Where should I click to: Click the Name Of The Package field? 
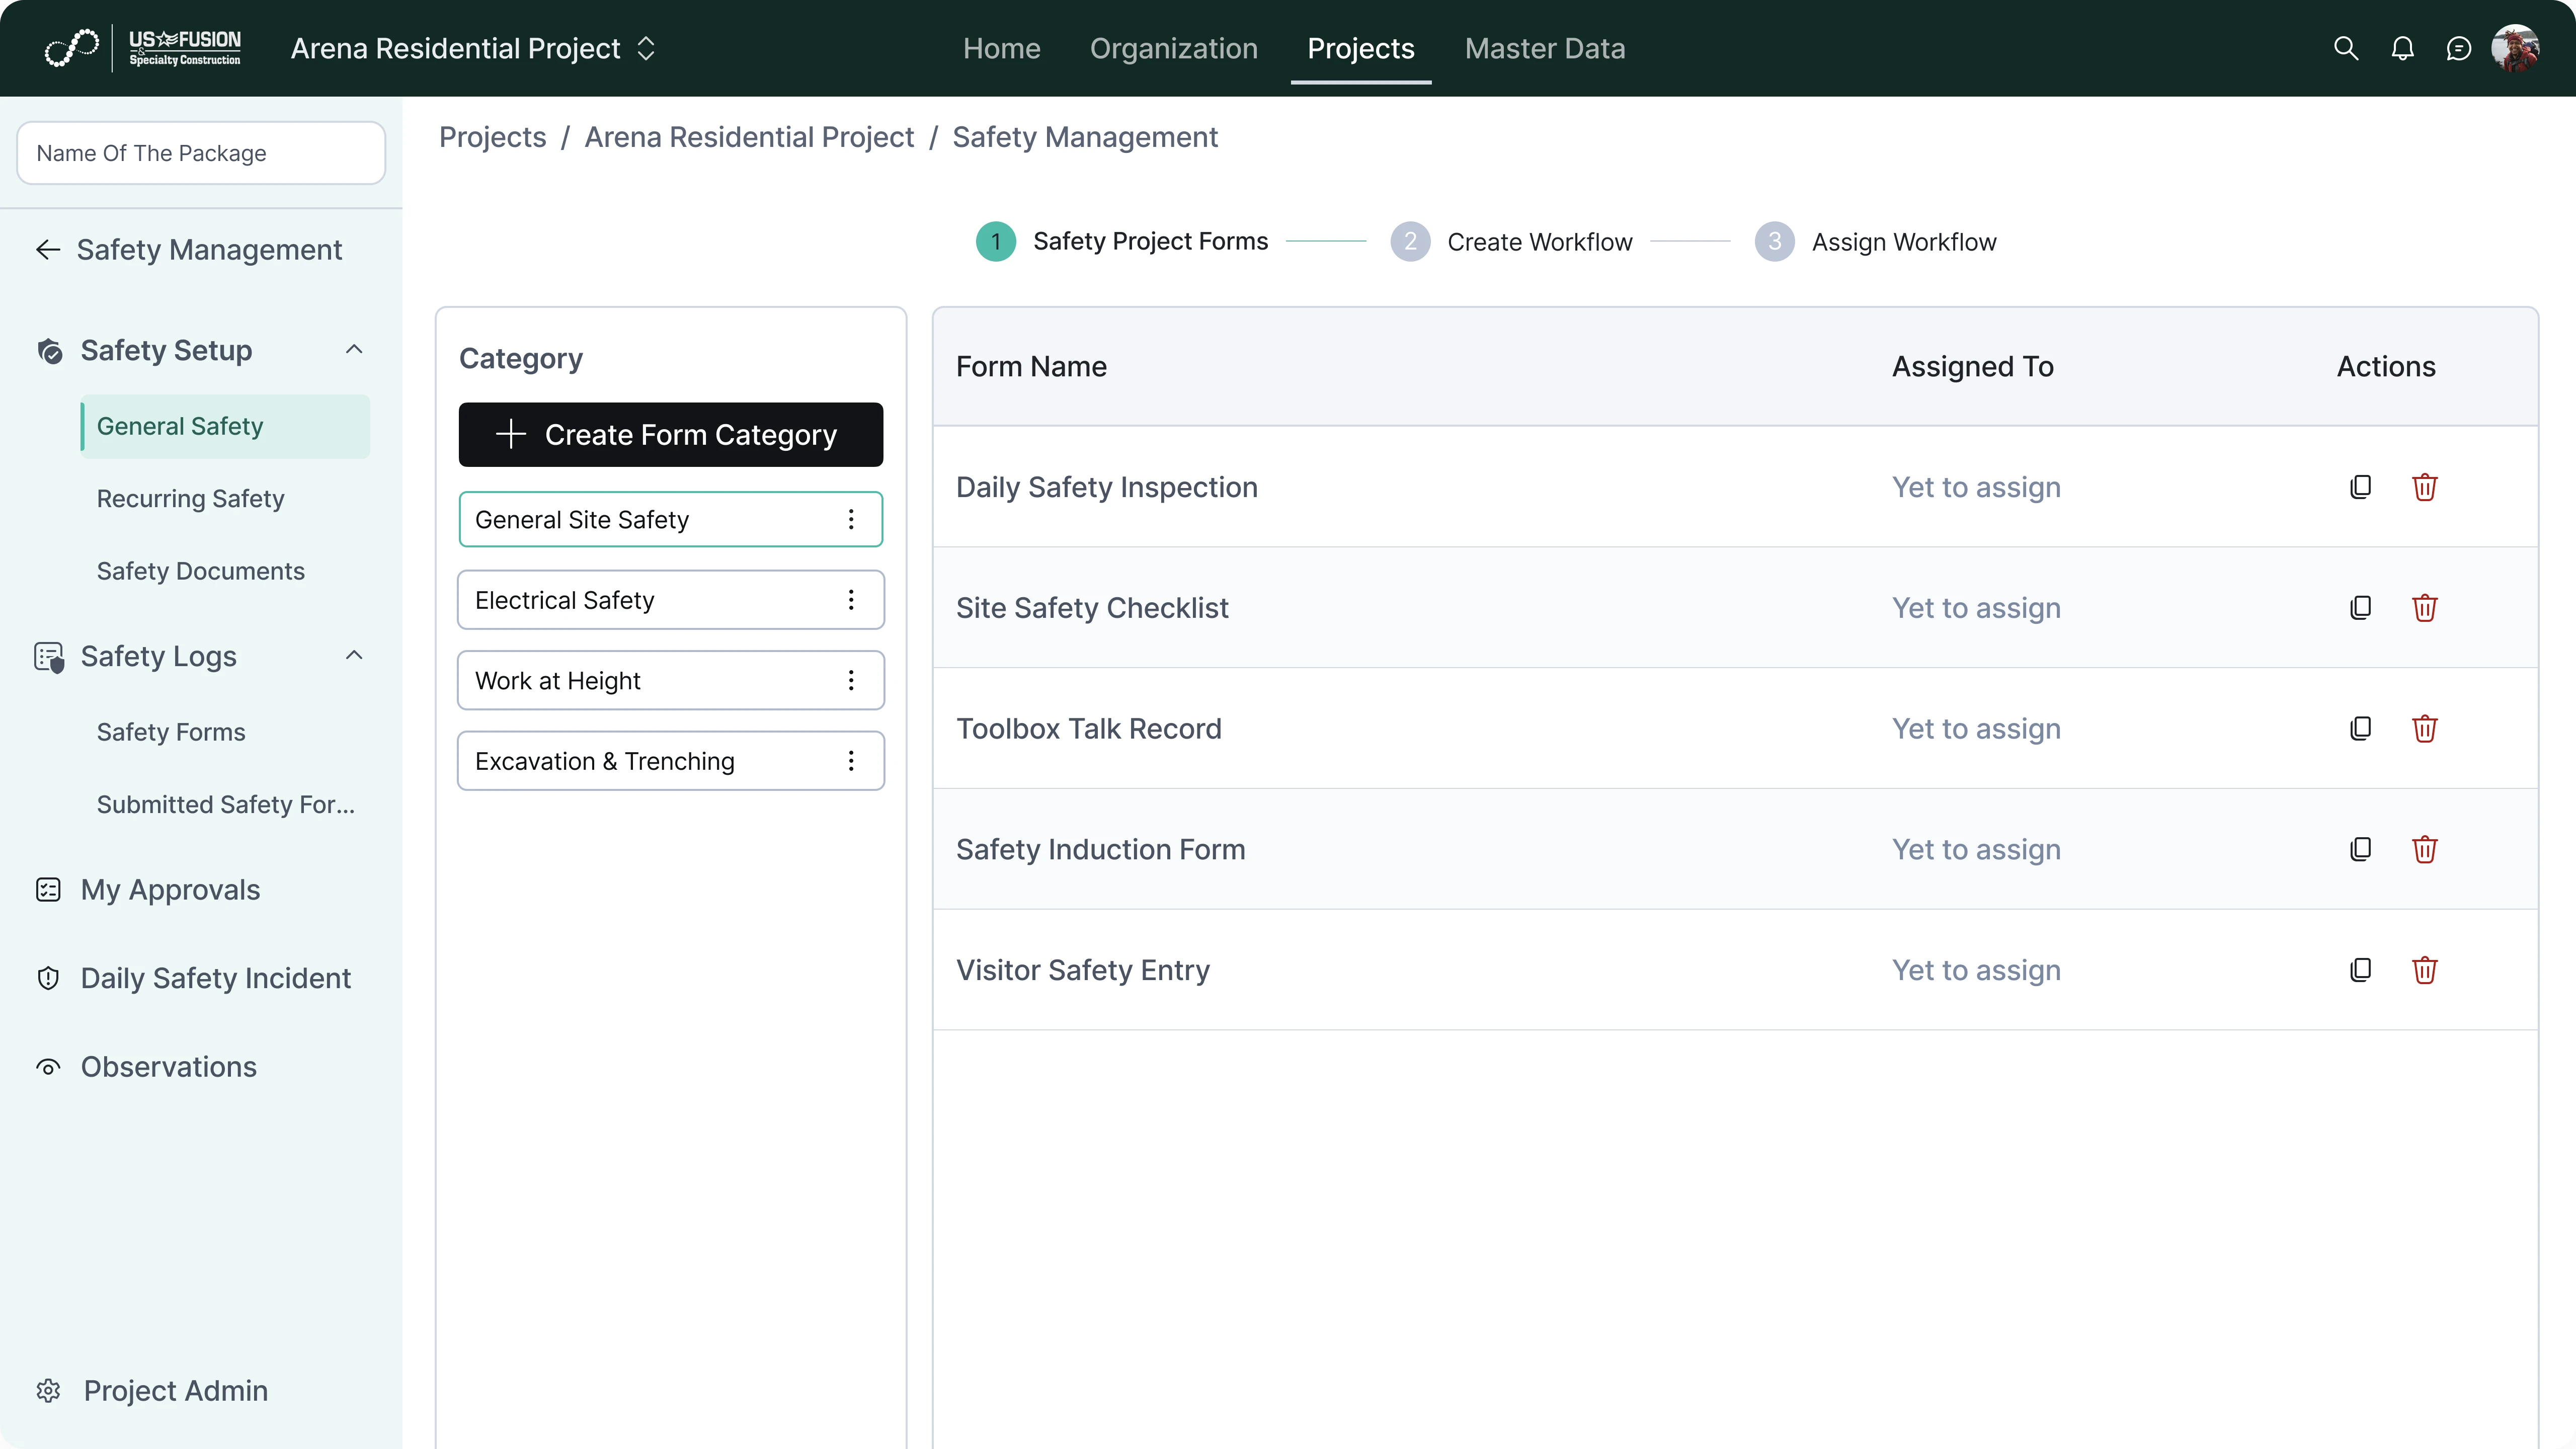tap(200, 152)
